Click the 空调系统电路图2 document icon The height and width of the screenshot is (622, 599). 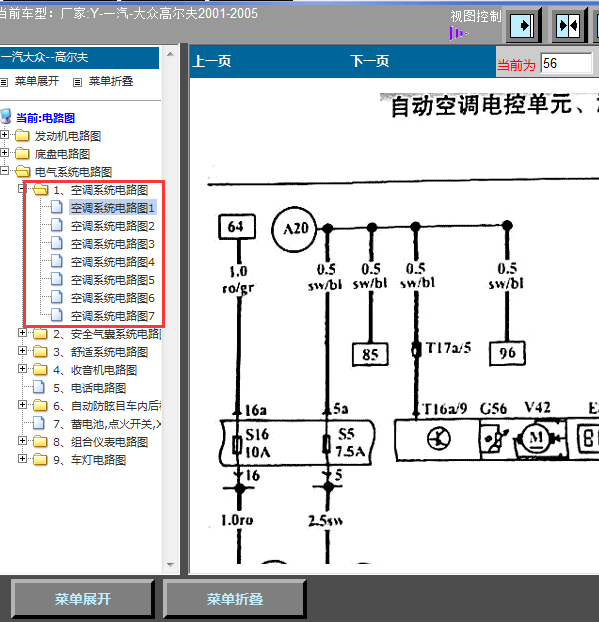[57, 225]
